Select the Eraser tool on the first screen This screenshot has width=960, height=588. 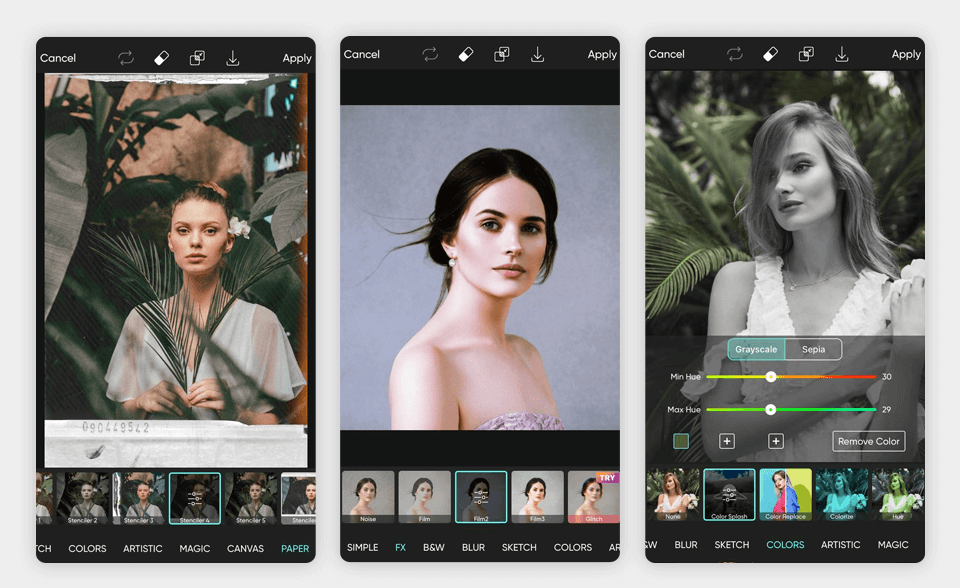point(161,57)
